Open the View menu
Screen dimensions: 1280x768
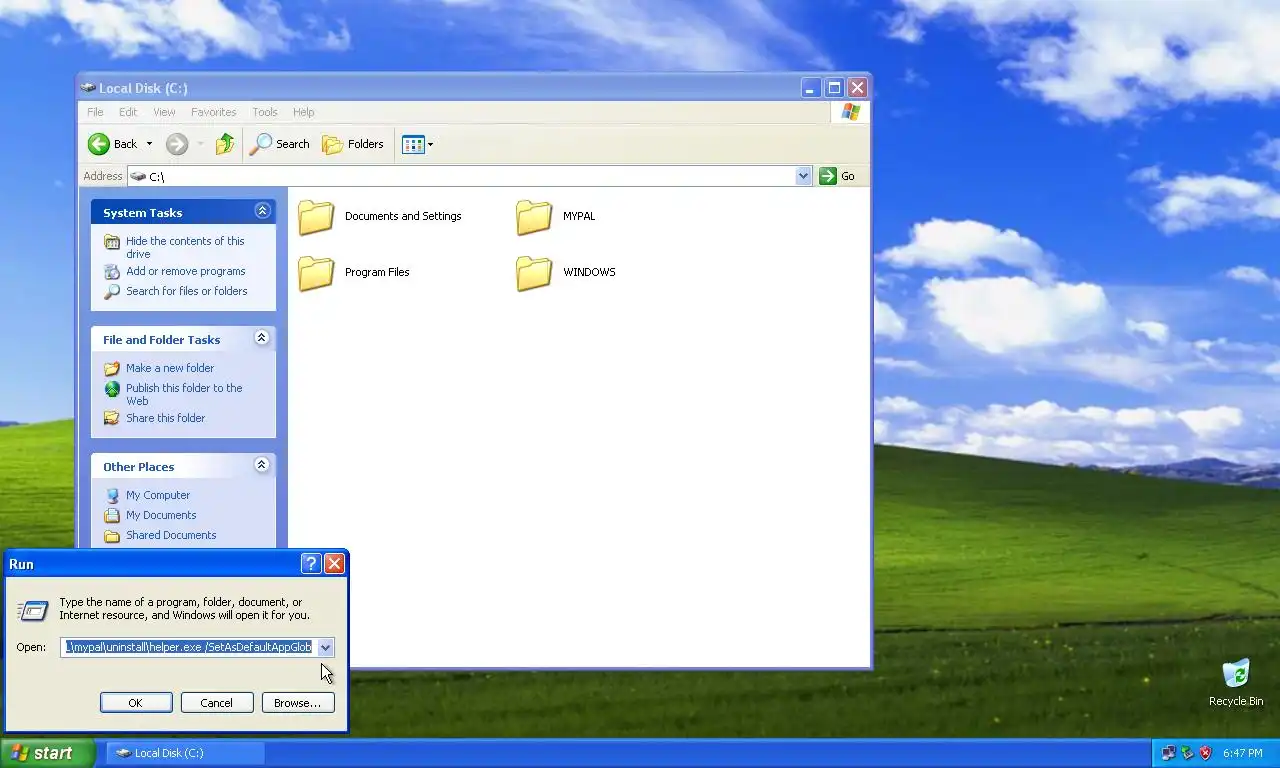tap(164, 112)
